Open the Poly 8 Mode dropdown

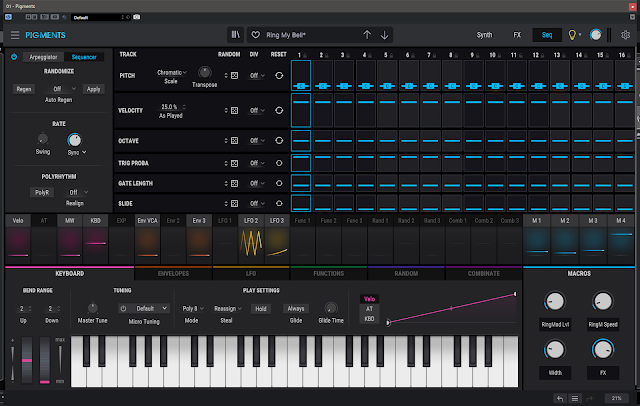(x=193, y=308)
